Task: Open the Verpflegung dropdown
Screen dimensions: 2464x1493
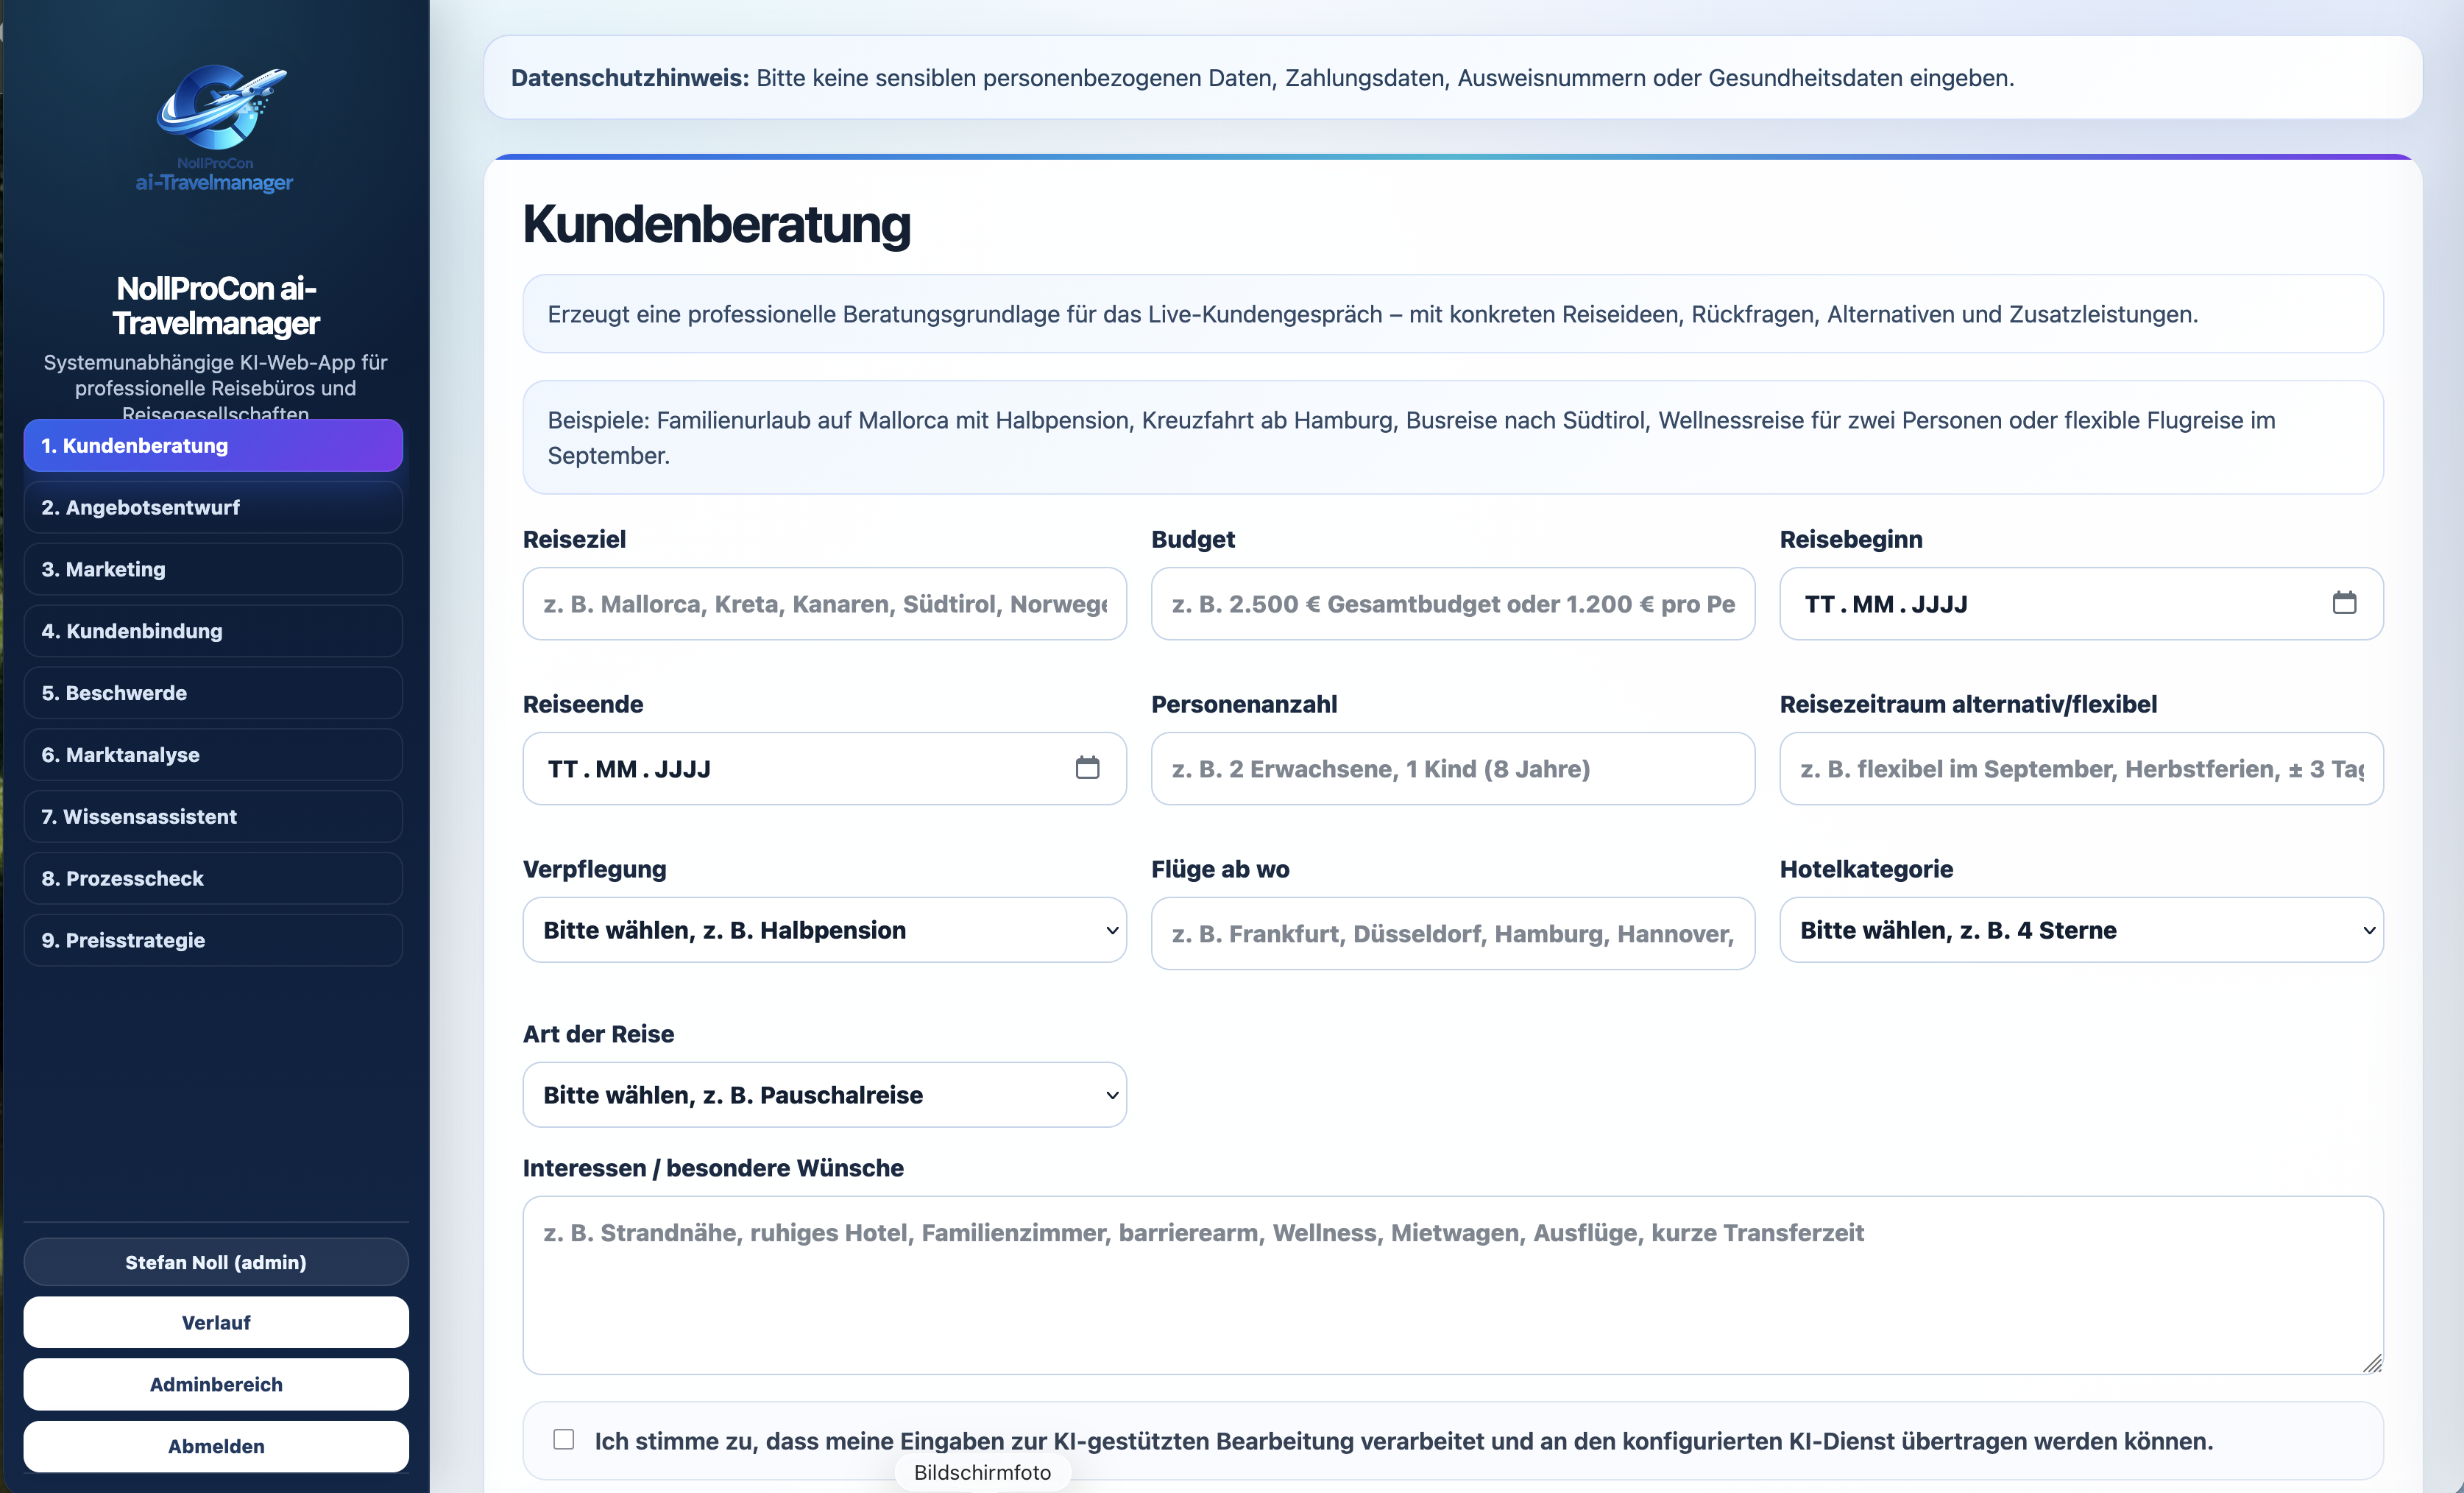Action: (824, 930)
